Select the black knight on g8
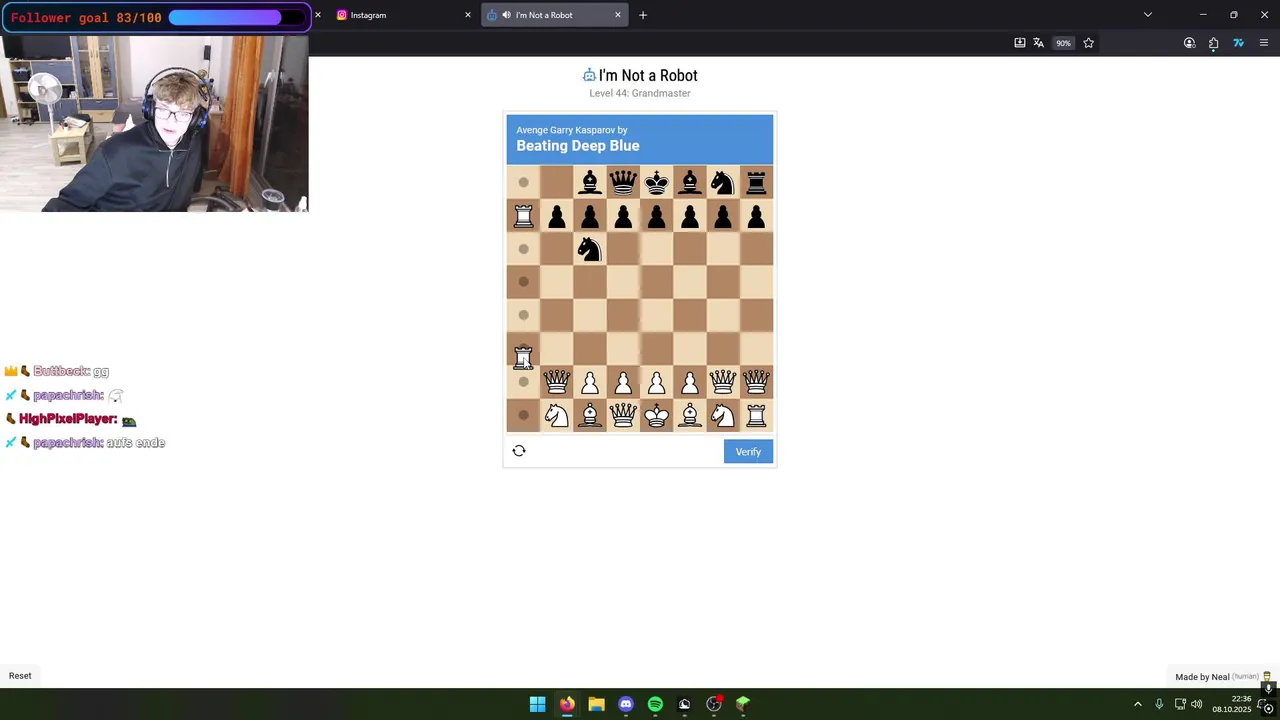The image size is (1280, 720). tap(723, 182)
